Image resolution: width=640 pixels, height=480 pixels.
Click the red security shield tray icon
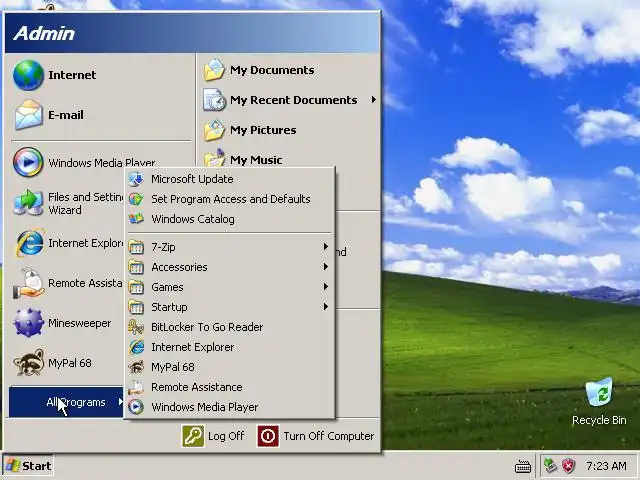(568, 466)
